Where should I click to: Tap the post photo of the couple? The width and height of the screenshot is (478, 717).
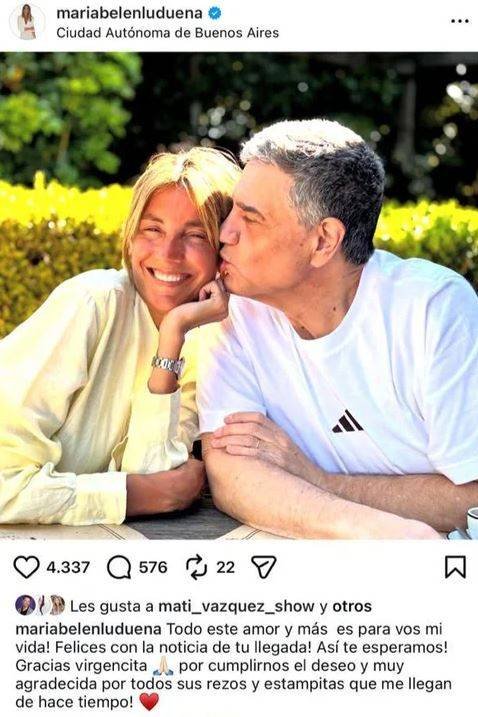pyautogui.click(x=239, y=296)
